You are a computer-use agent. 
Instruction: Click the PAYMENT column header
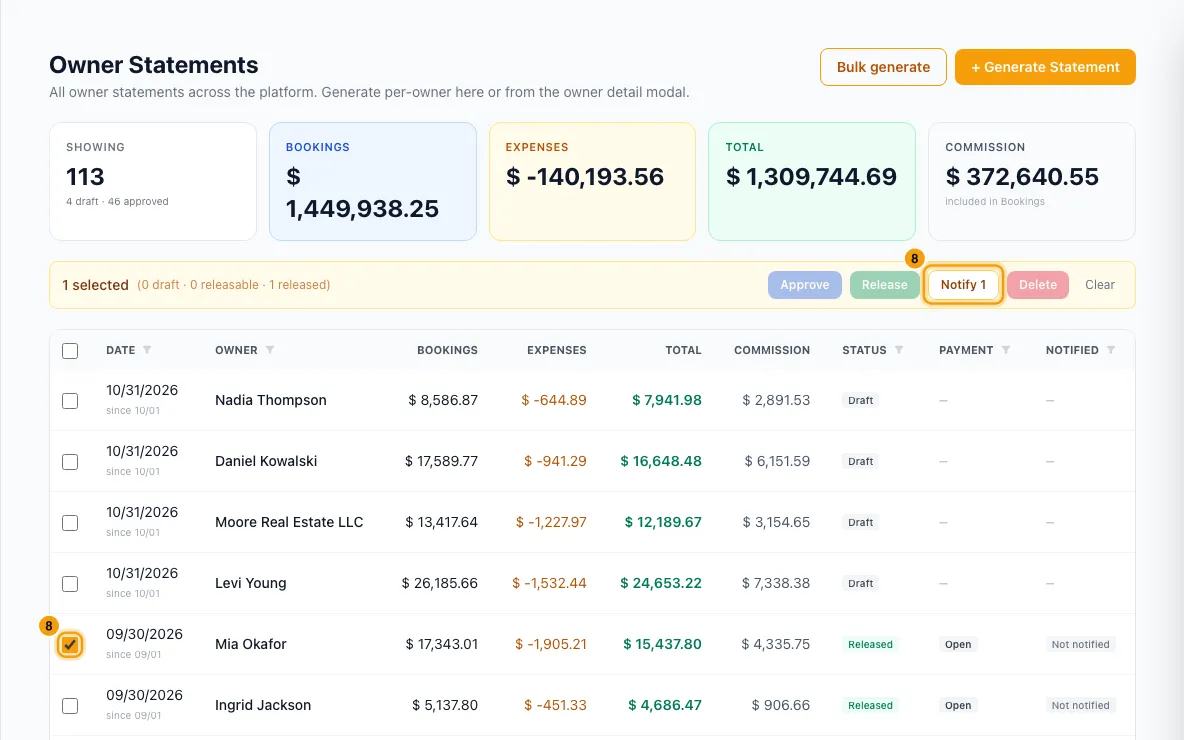coord(966,350)
